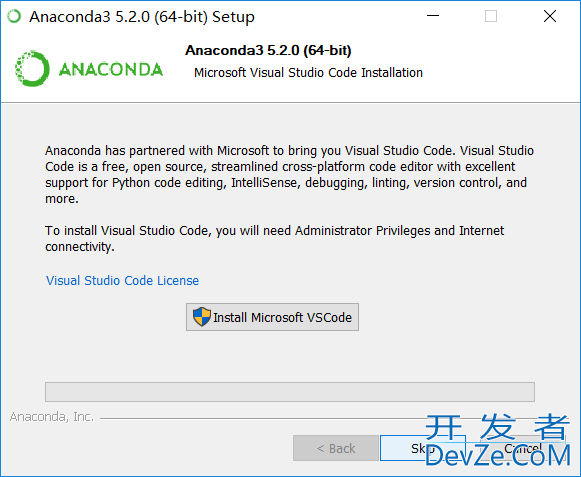The image size is (581, 477).
Task: Click the 'Anaconda3 5.2.0 (64-bit) Setup' title bar
Action: [x=142, y=17]
